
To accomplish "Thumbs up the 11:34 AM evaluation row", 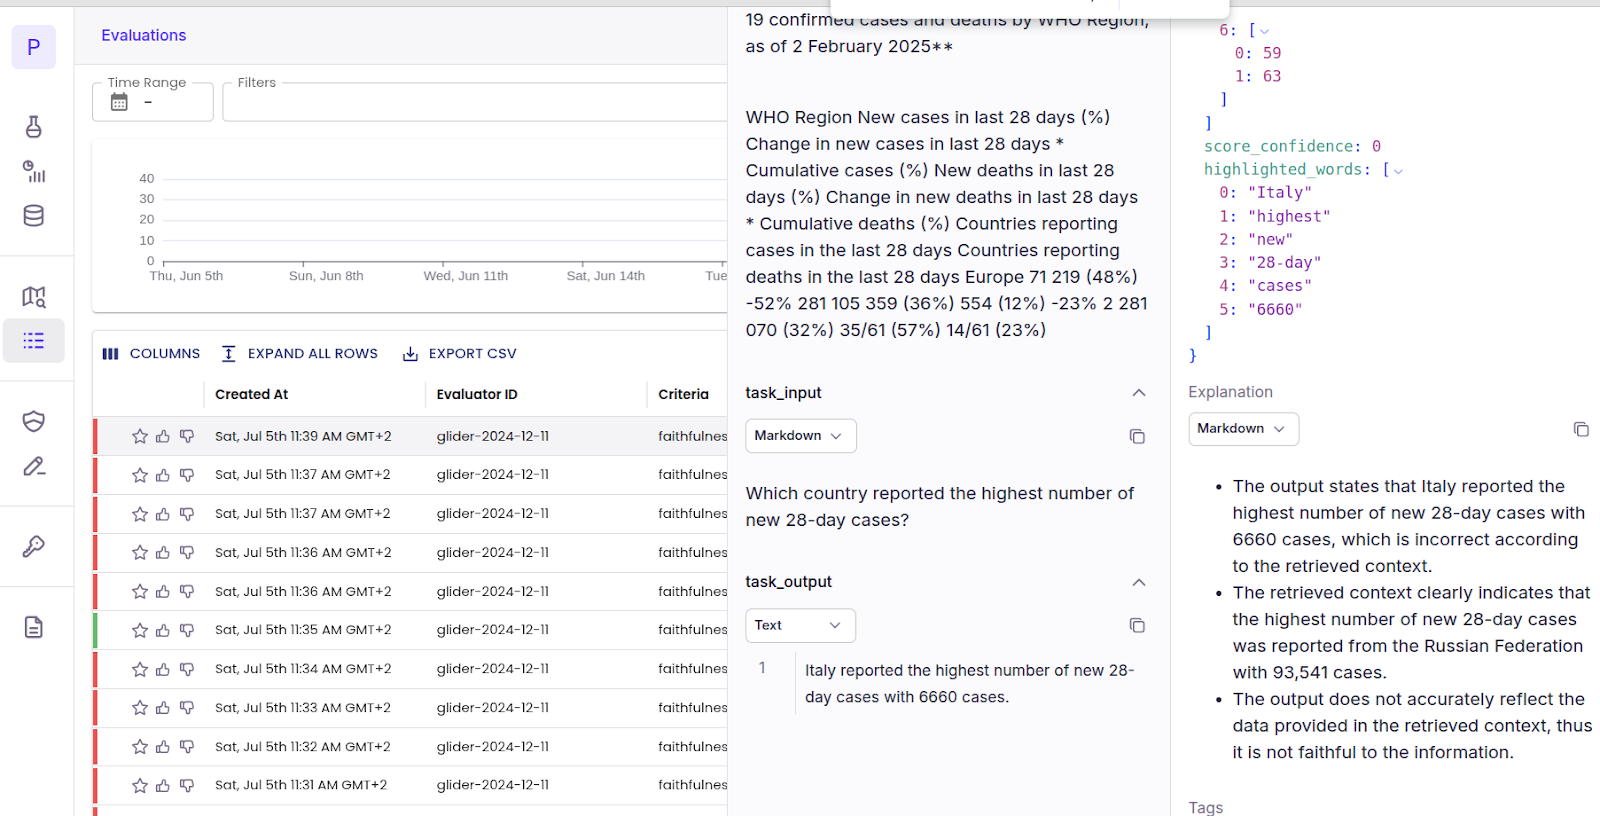I will 163,669.
